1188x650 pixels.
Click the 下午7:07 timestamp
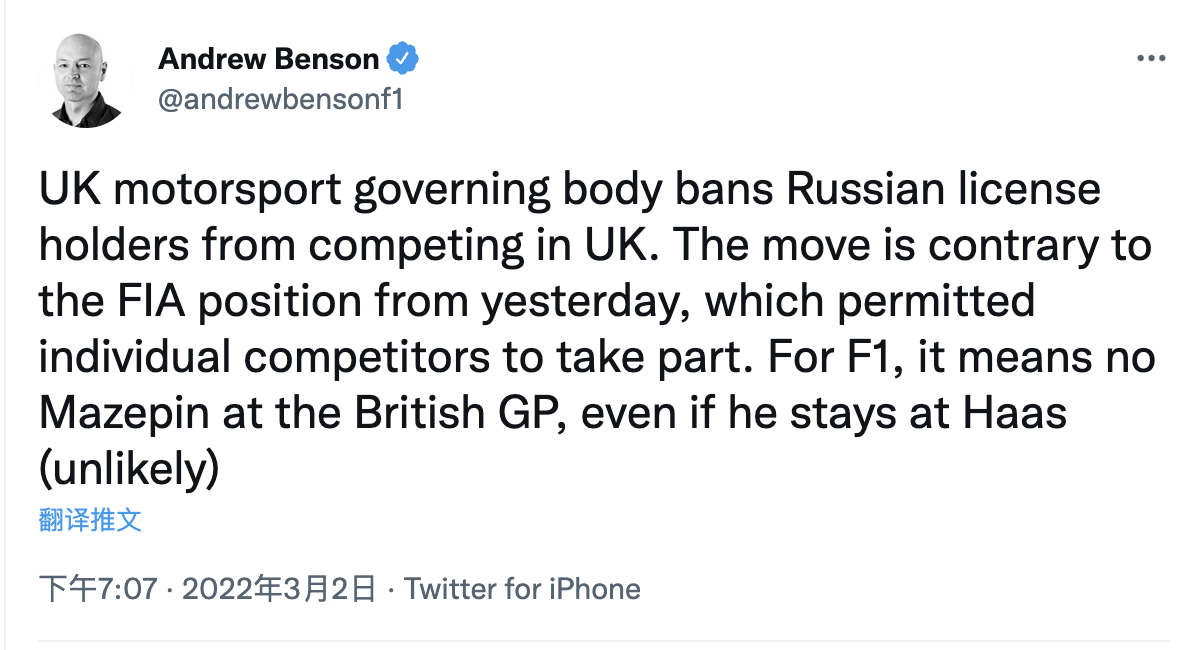tap(98, 588)
